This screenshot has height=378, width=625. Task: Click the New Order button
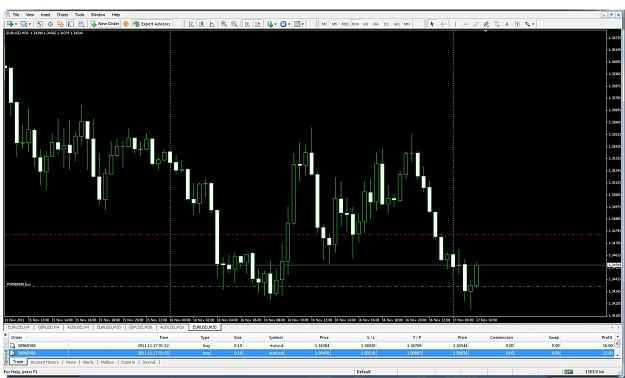tap(105, 24)
